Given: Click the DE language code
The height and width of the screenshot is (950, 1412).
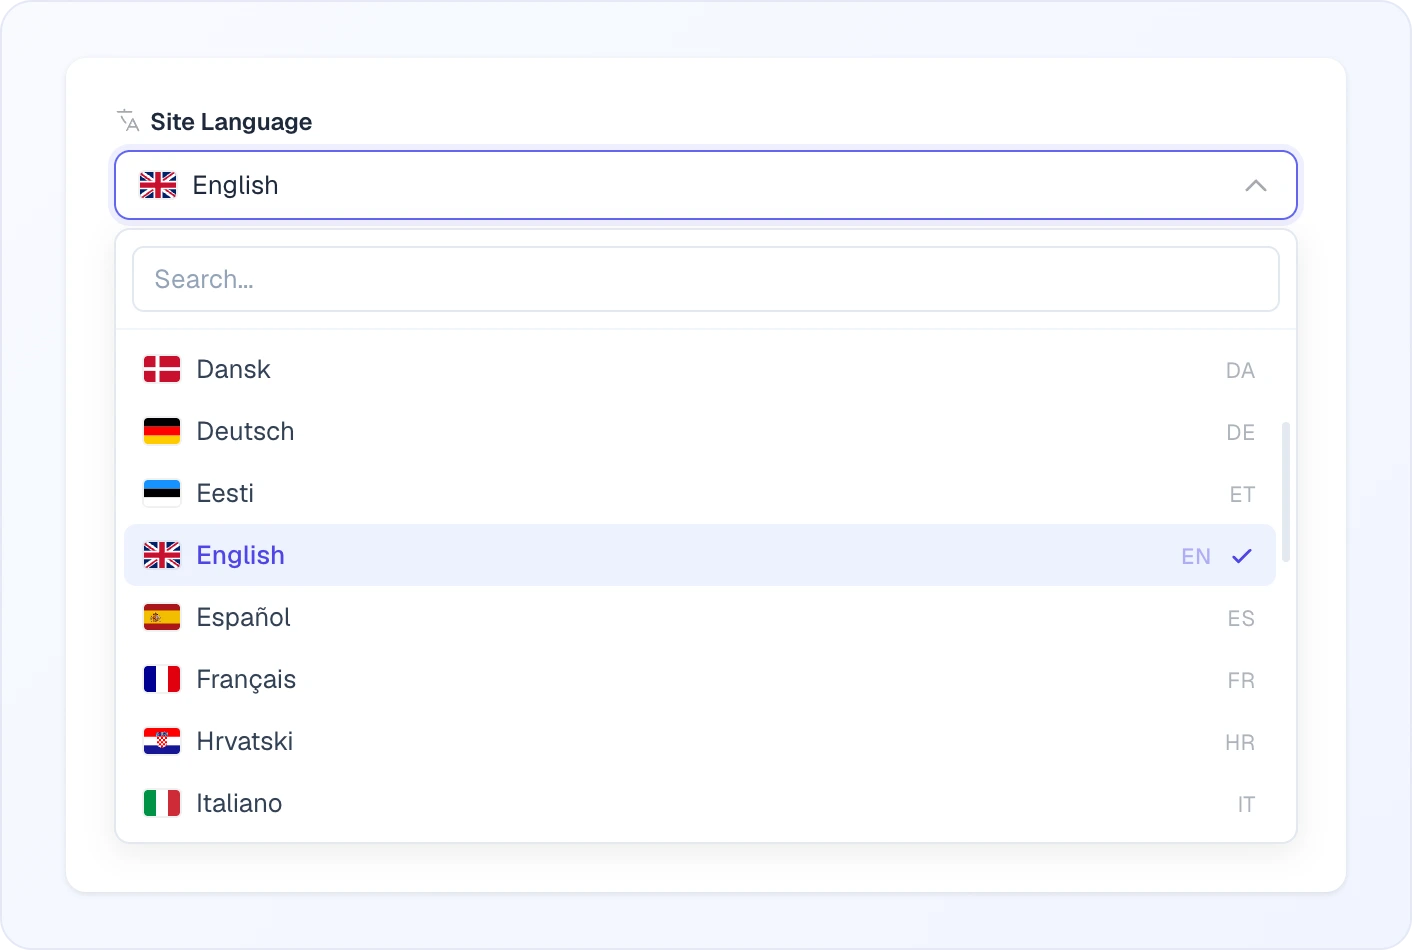Looking at the screenshot, I should [x=1241, y=433].
